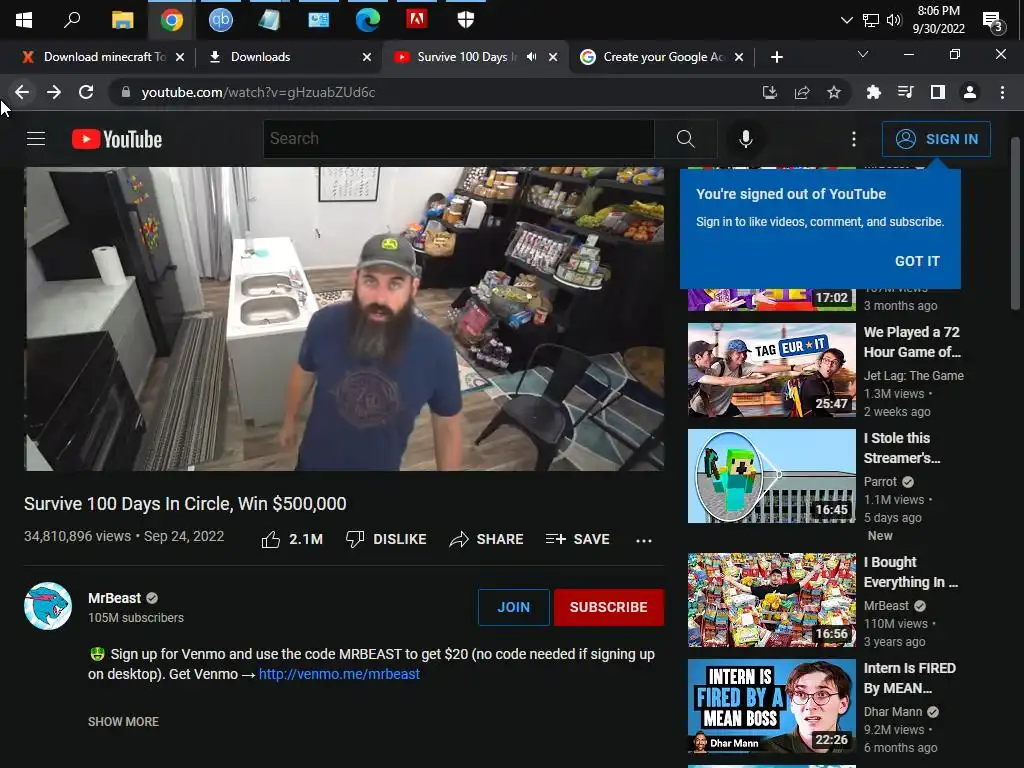Click the SIGN IN button

pyautogui.click(x=936, y=139)
